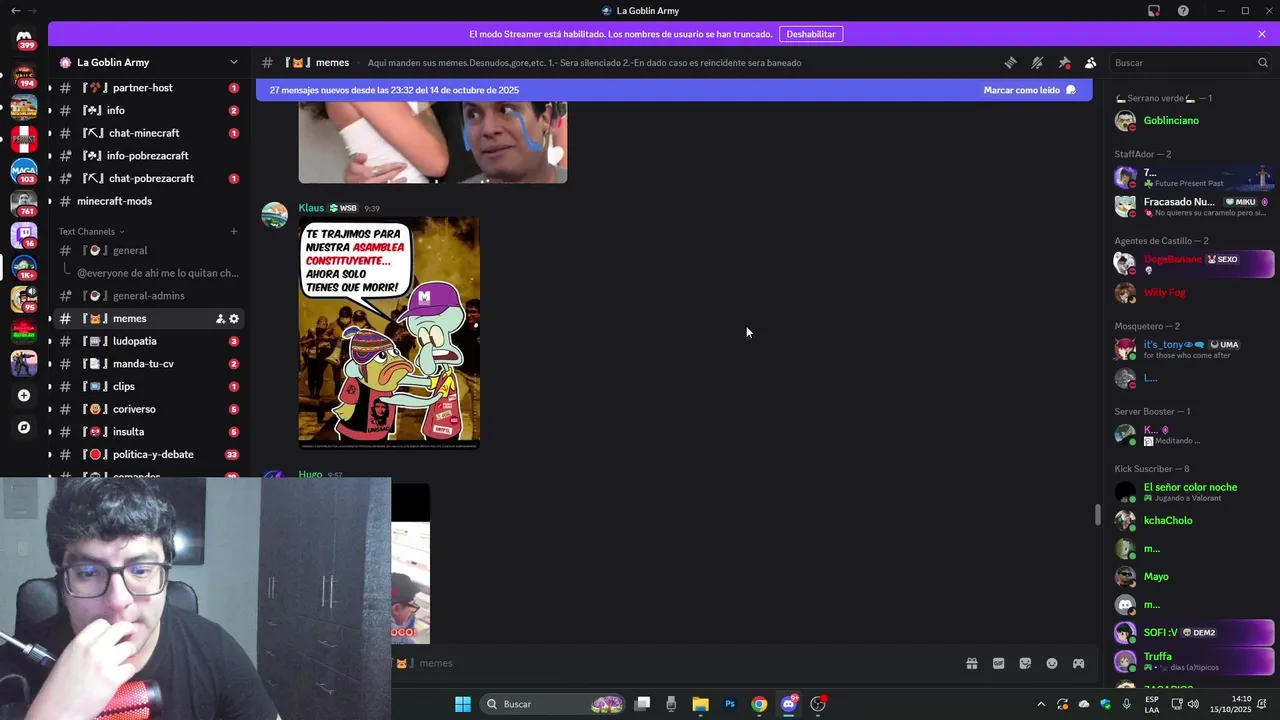Open minecraft-mods channel
This screenshot has width=1280, height=720.
[x=148, y=201]
